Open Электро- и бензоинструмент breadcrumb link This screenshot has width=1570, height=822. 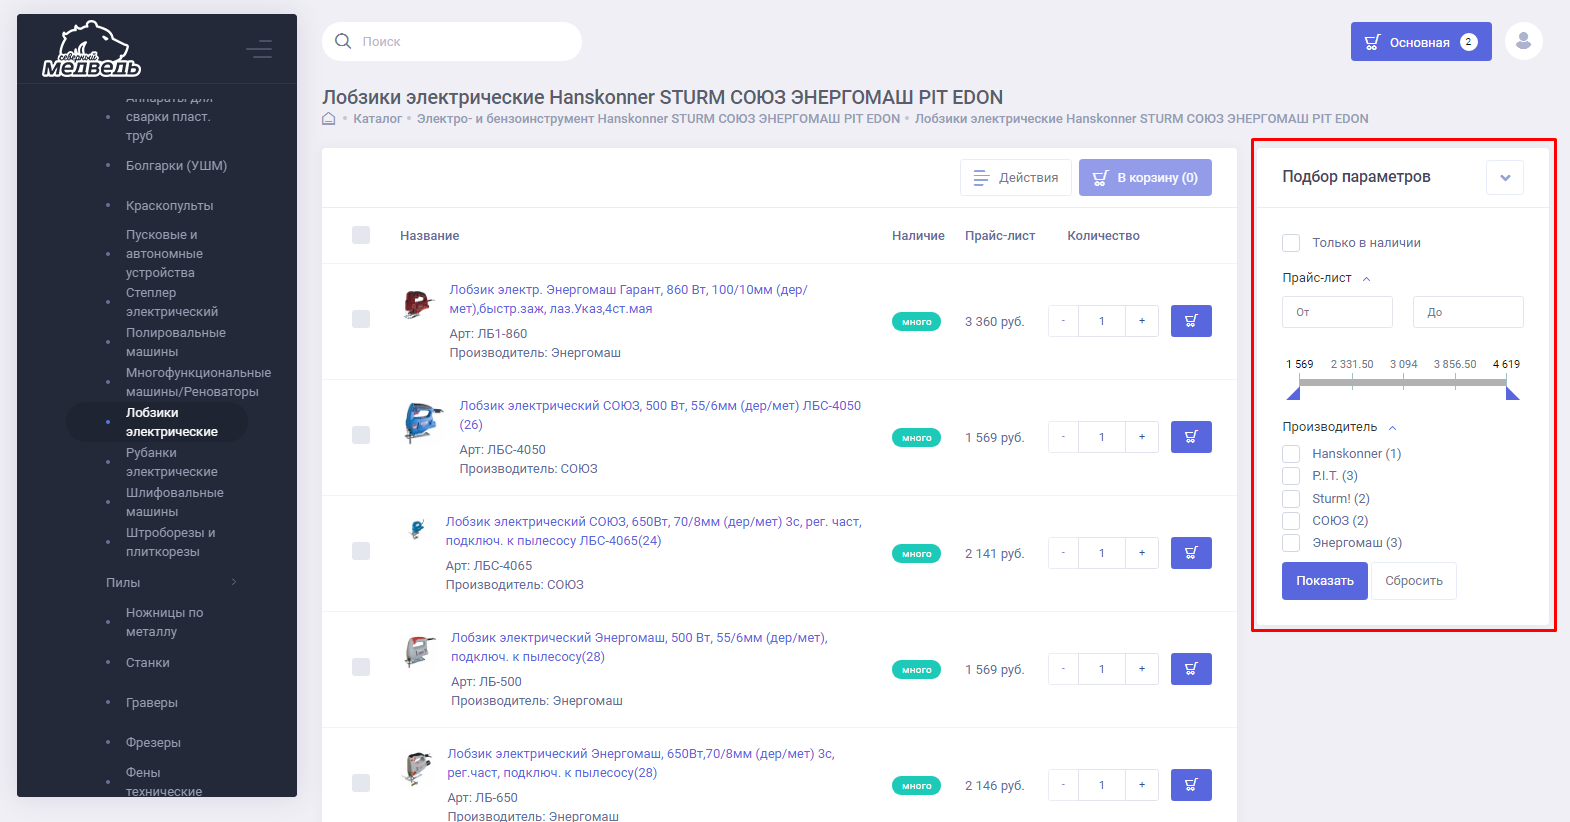pyautogui.click(x=658, y=118)
